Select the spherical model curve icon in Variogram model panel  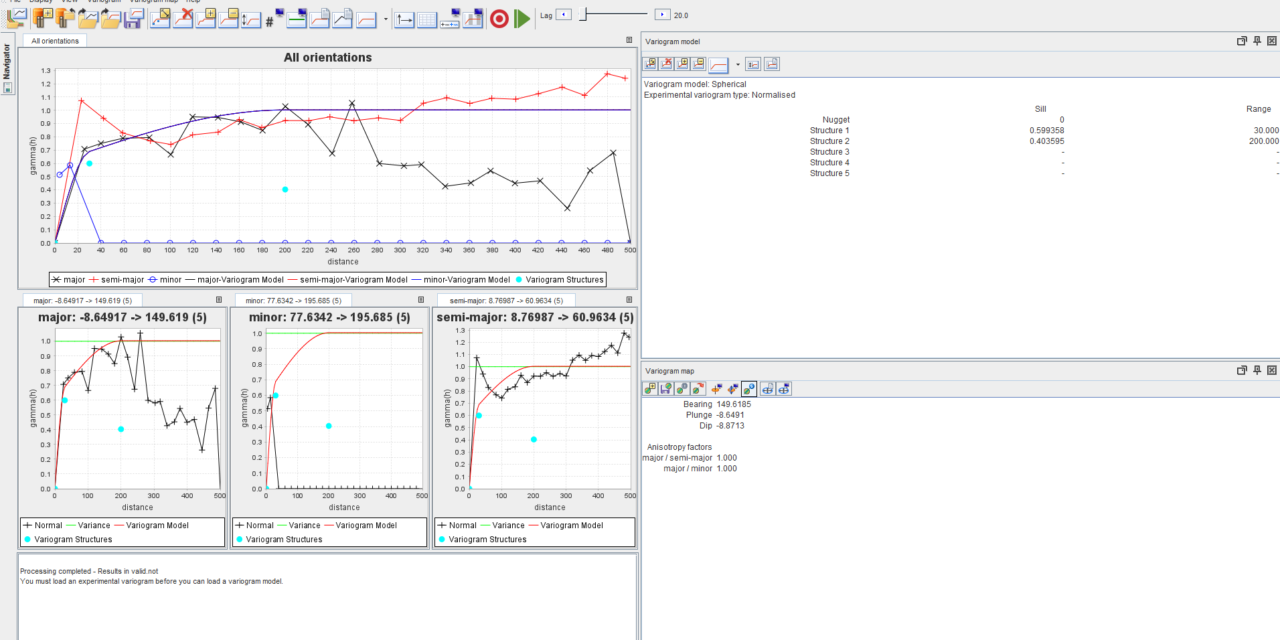[718, 63]
